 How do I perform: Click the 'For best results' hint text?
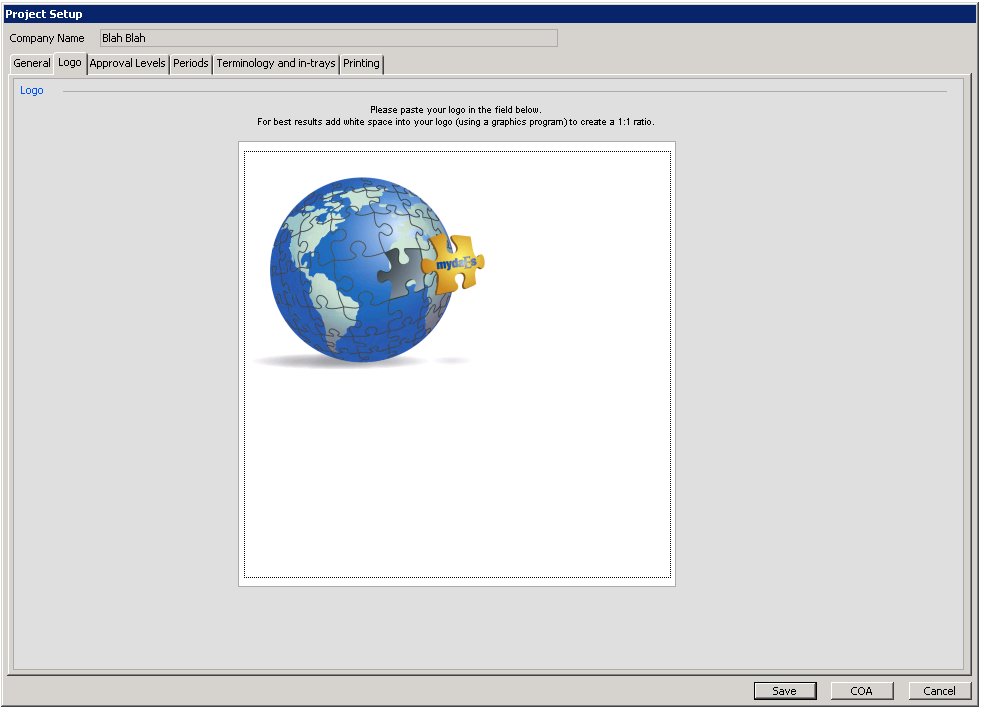point(456,122)
